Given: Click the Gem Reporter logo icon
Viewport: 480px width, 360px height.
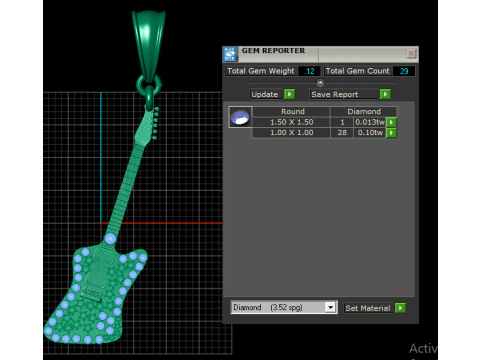Looking at the screenshot, I should click(230, 54).
